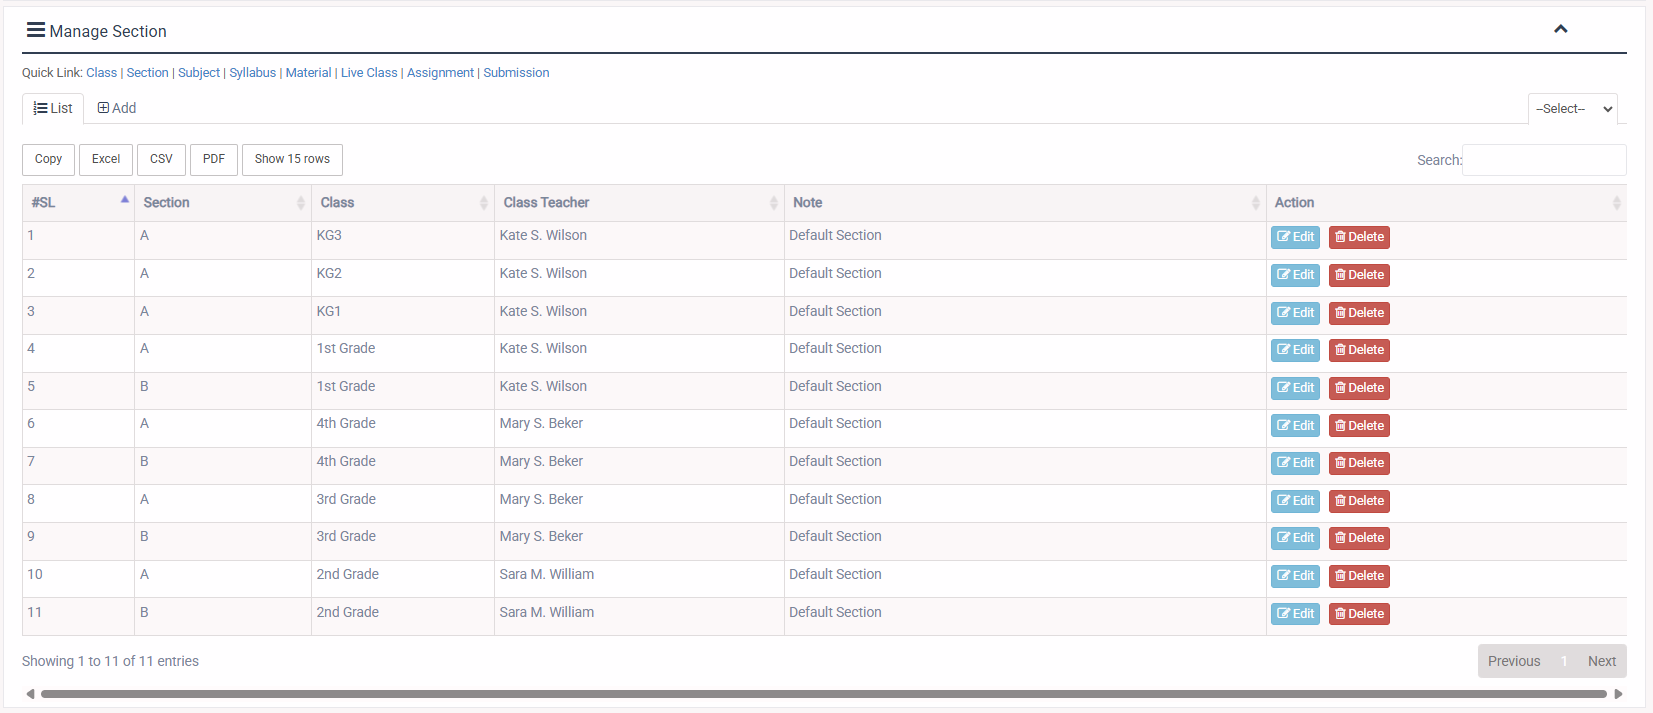This screenshot has width=1653, height=713.
Task: Open the Syllabus quick link
Action: tap(252, 73)
